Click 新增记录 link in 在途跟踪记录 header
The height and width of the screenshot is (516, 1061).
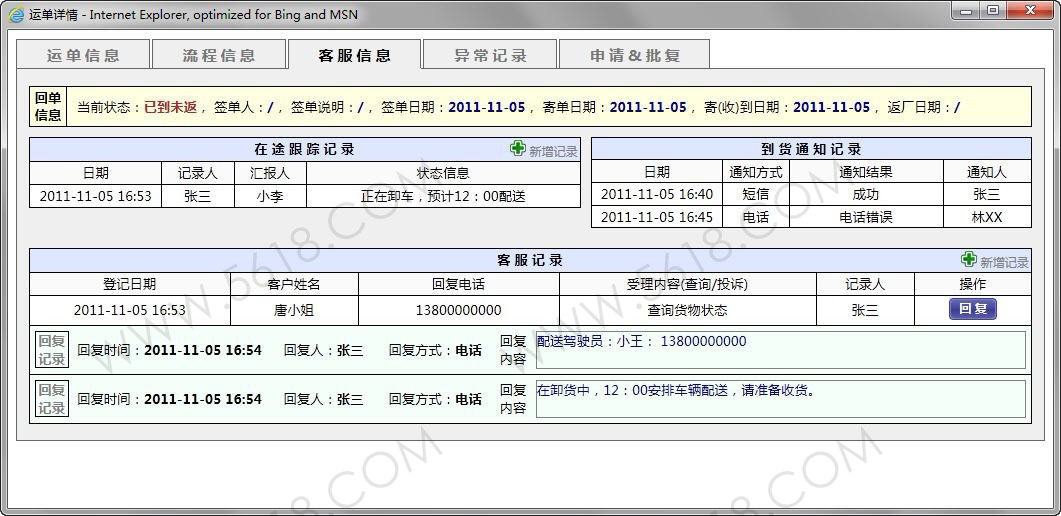[x=553, y=151]
